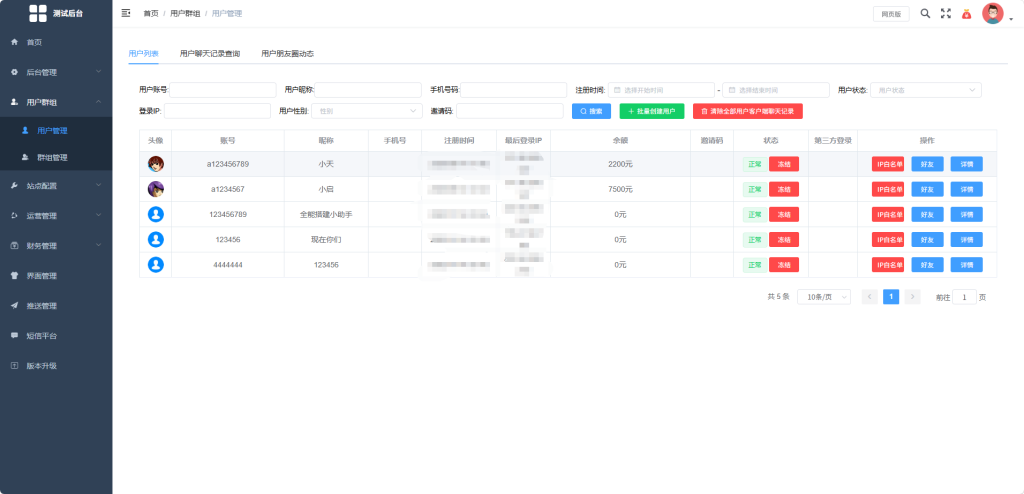This screenshot has width=1024, height=494.
Task: Open the 用户状态 dropdown filter
Action: coord(925,90)
